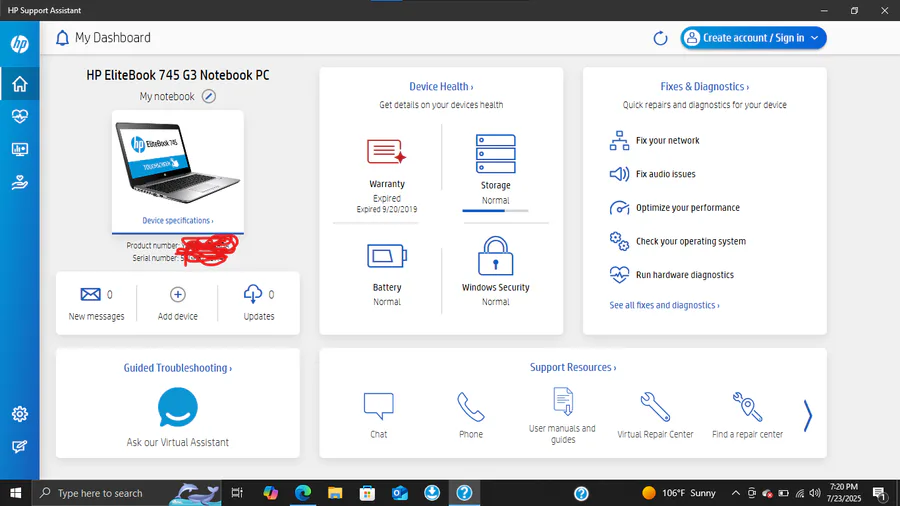Click the Run hardware diagnostics text
900x506 pixels.
point(685,275)
